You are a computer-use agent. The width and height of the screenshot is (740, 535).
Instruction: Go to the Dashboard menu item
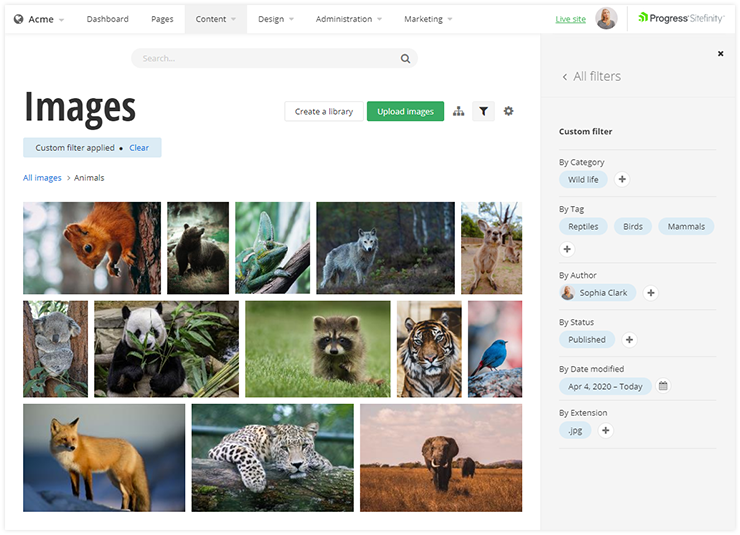click(107, 19)
